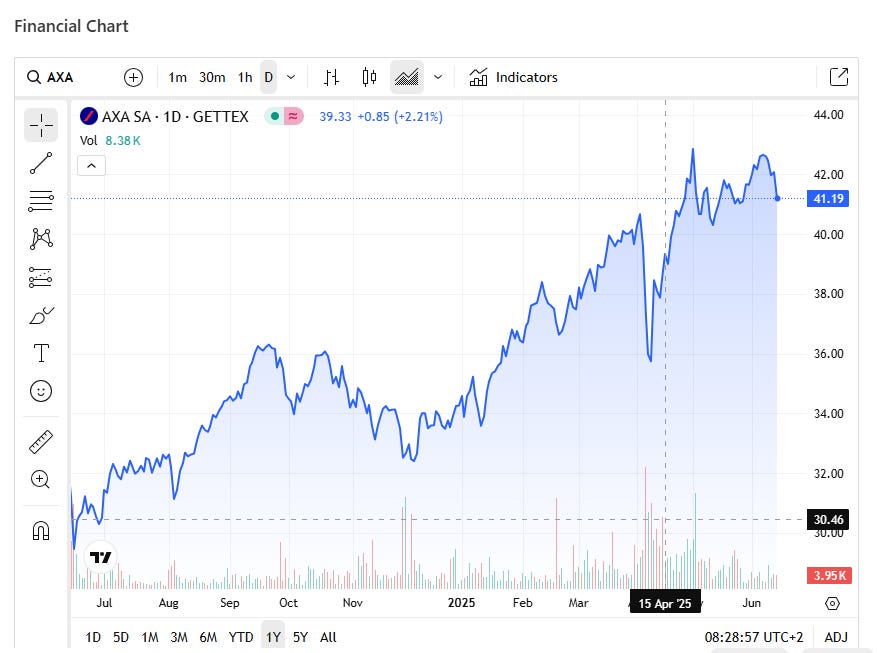
Task: Select the YTD time range
Action: pos(241,637)
